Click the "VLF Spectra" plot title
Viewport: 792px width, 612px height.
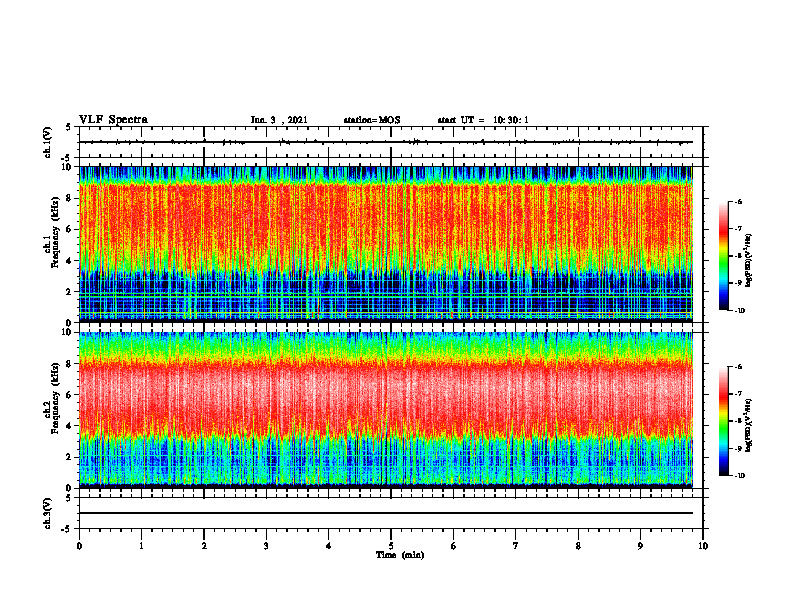coord(113,120)
